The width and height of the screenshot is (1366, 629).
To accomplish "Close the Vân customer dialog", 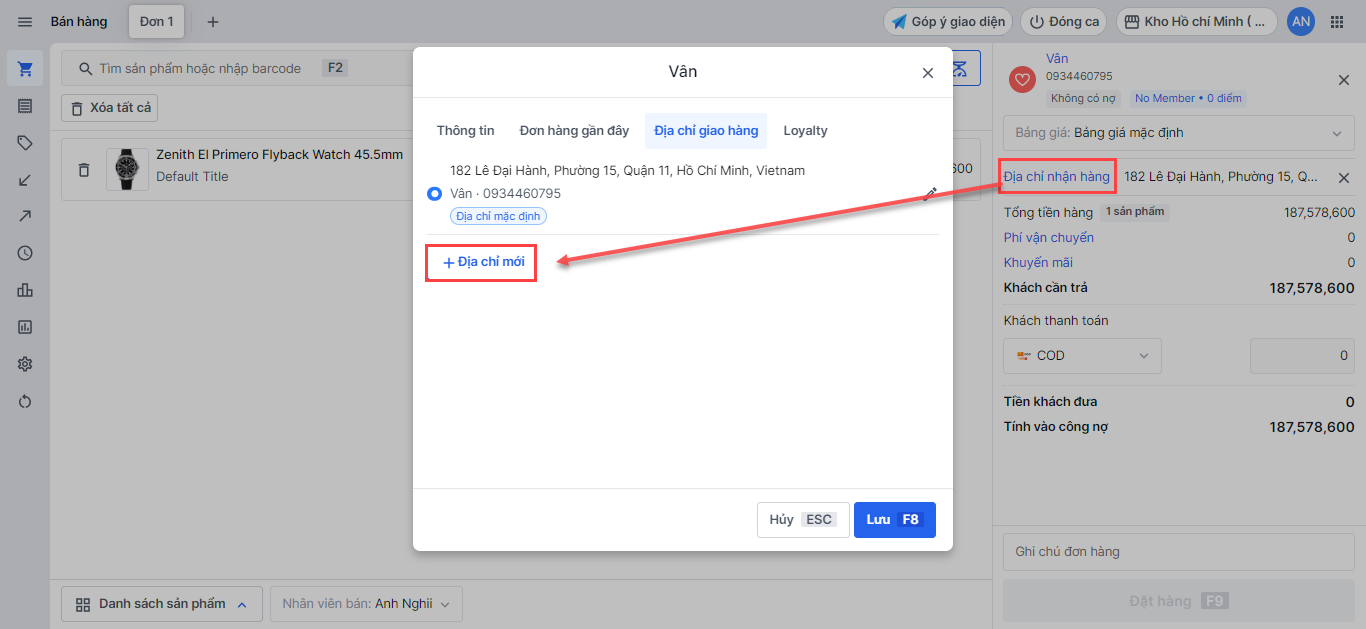I will click(927, 73).
